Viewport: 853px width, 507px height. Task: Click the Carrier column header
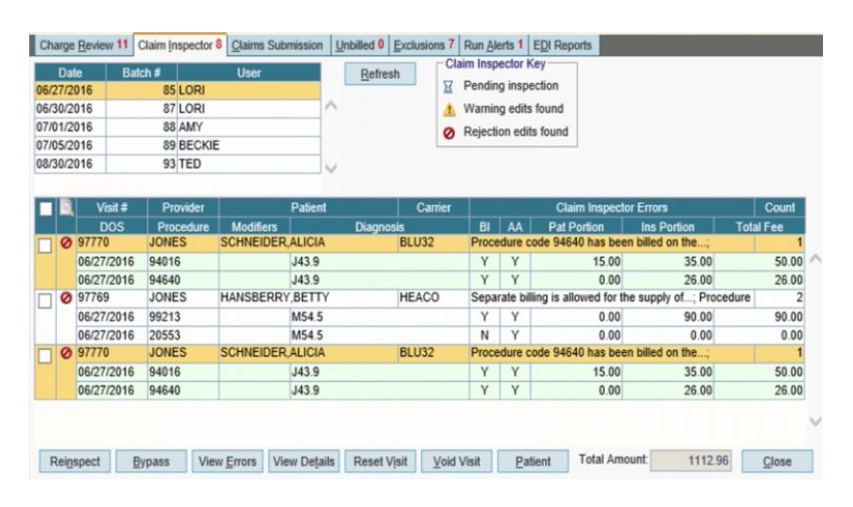tap(434, 208)
